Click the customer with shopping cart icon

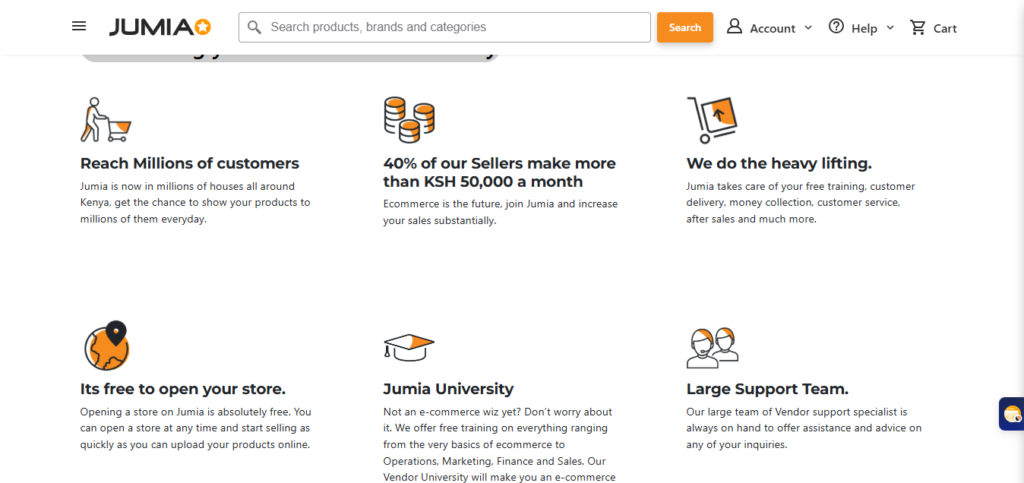coord(105,120)
